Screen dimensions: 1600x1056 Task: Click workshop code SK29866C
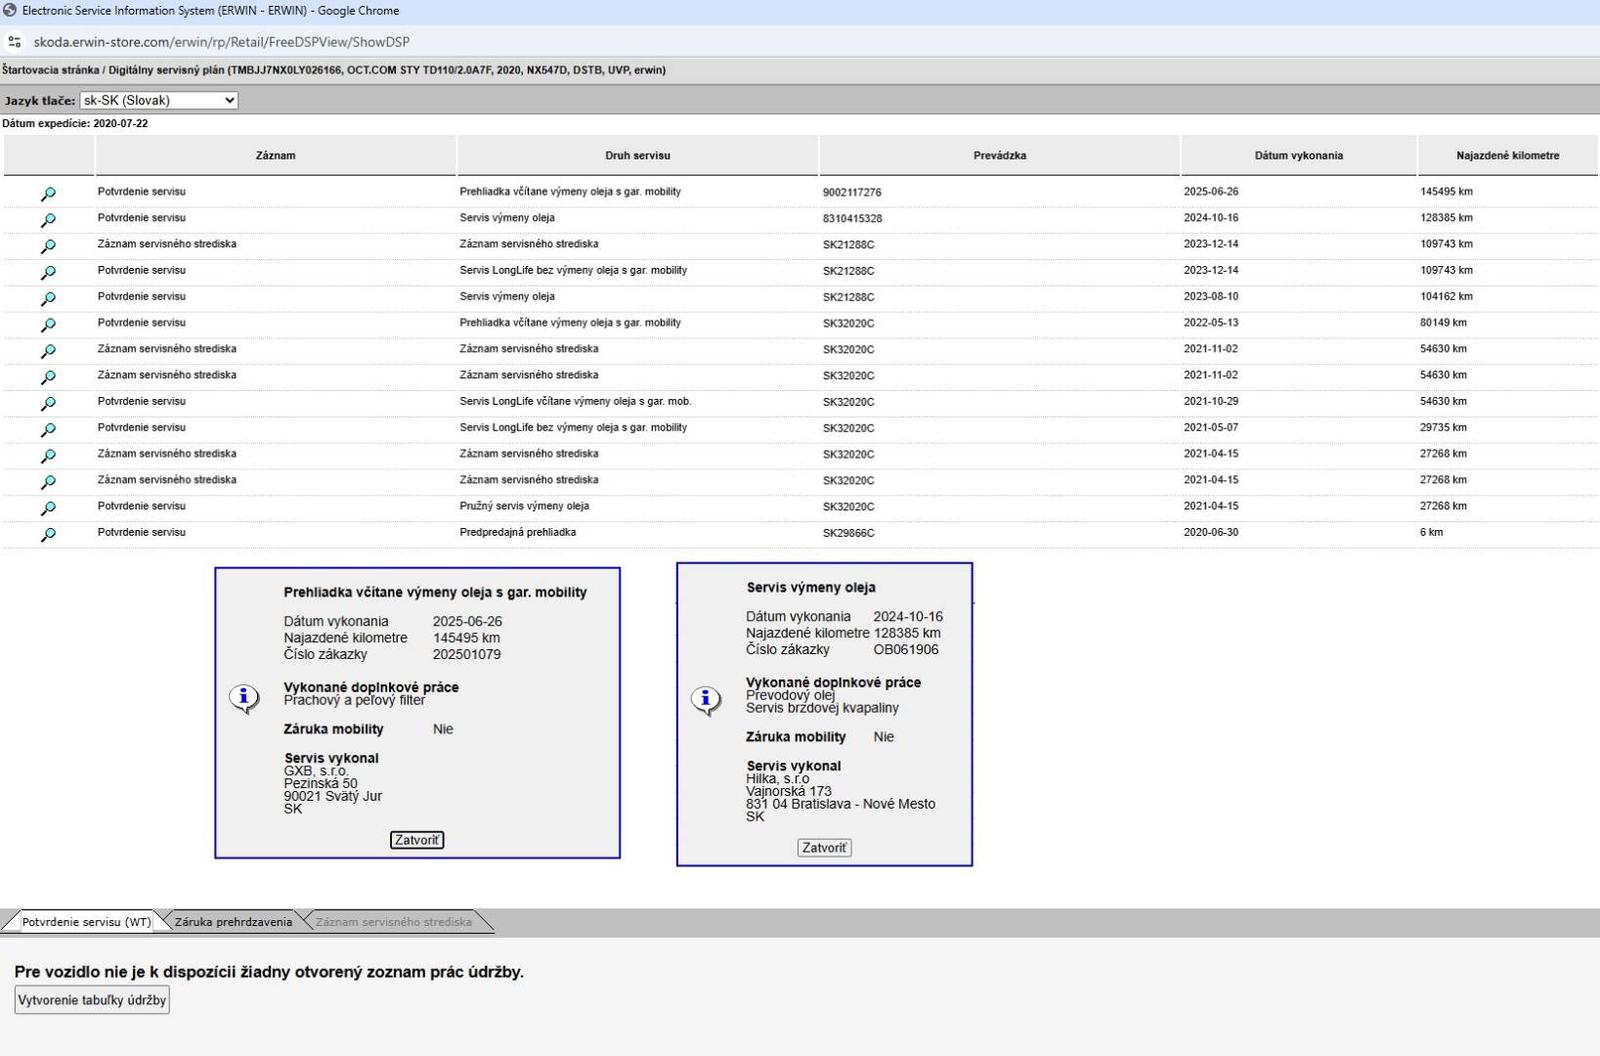(x=848, y=533)
